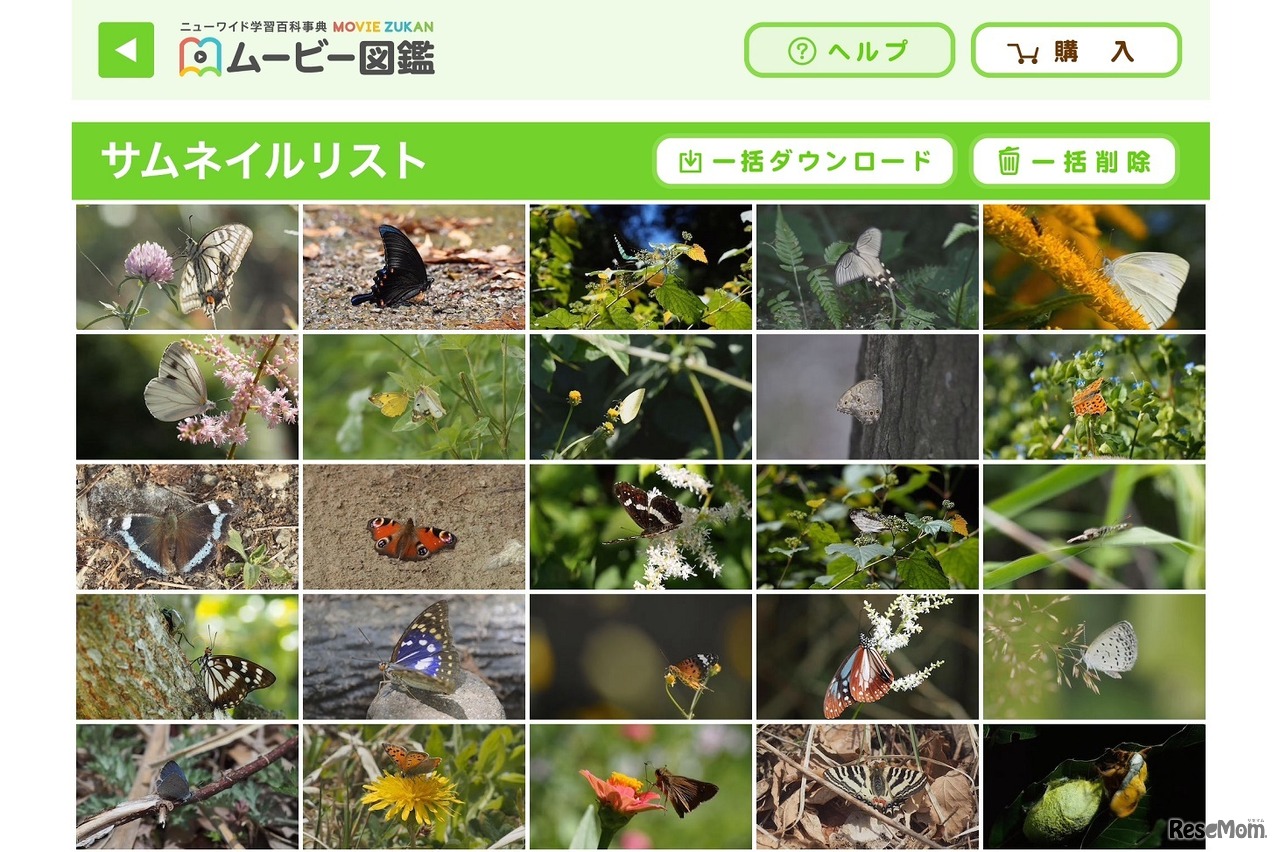1280x852 pixels.
Task: Click the green back arrow button
Action: (126, 50)
